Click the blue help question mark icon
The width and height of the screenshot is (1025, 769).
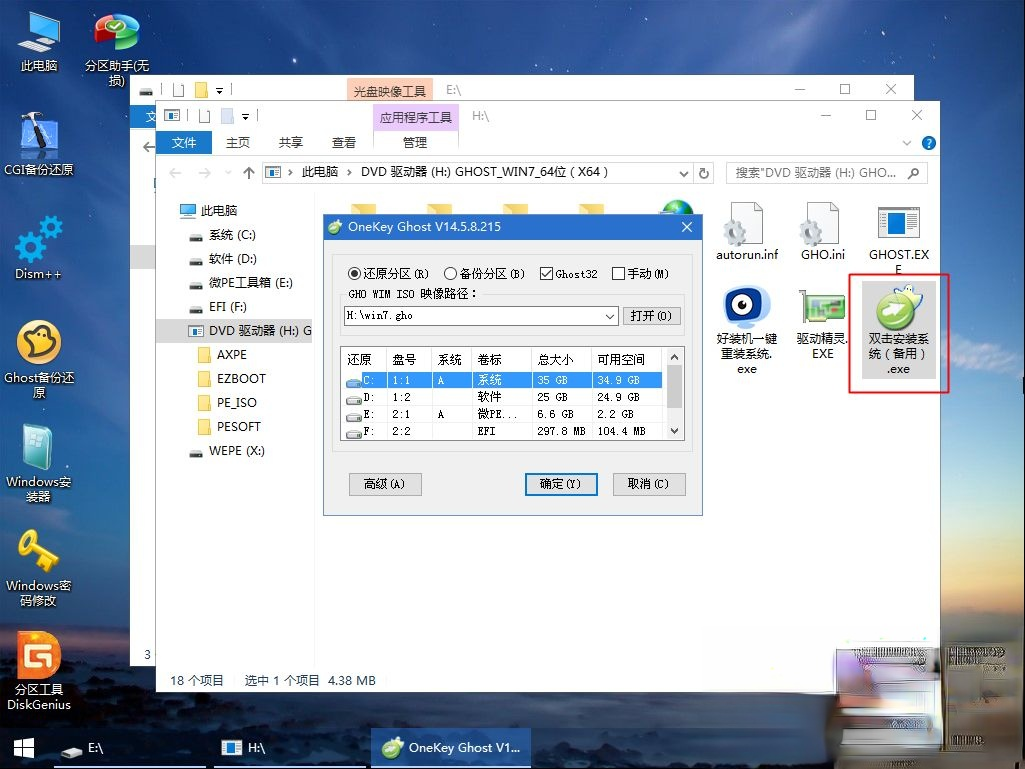point(928,143)
